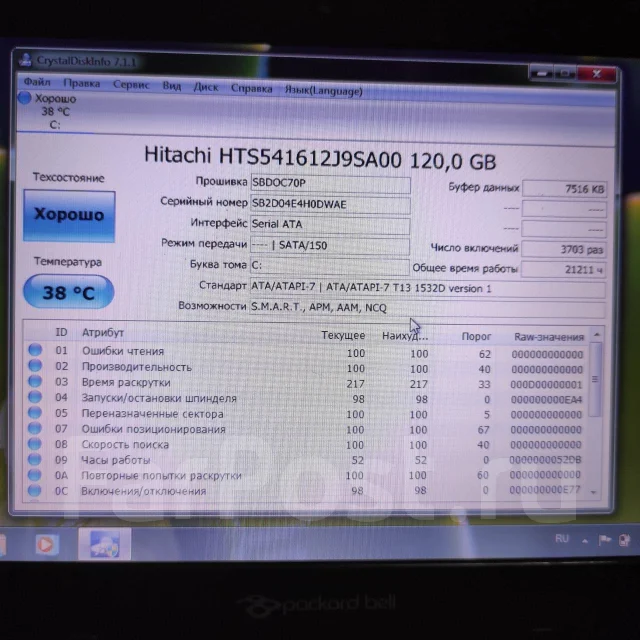Click status circle for Повторные попытки раскрутки

coord(35,475)
